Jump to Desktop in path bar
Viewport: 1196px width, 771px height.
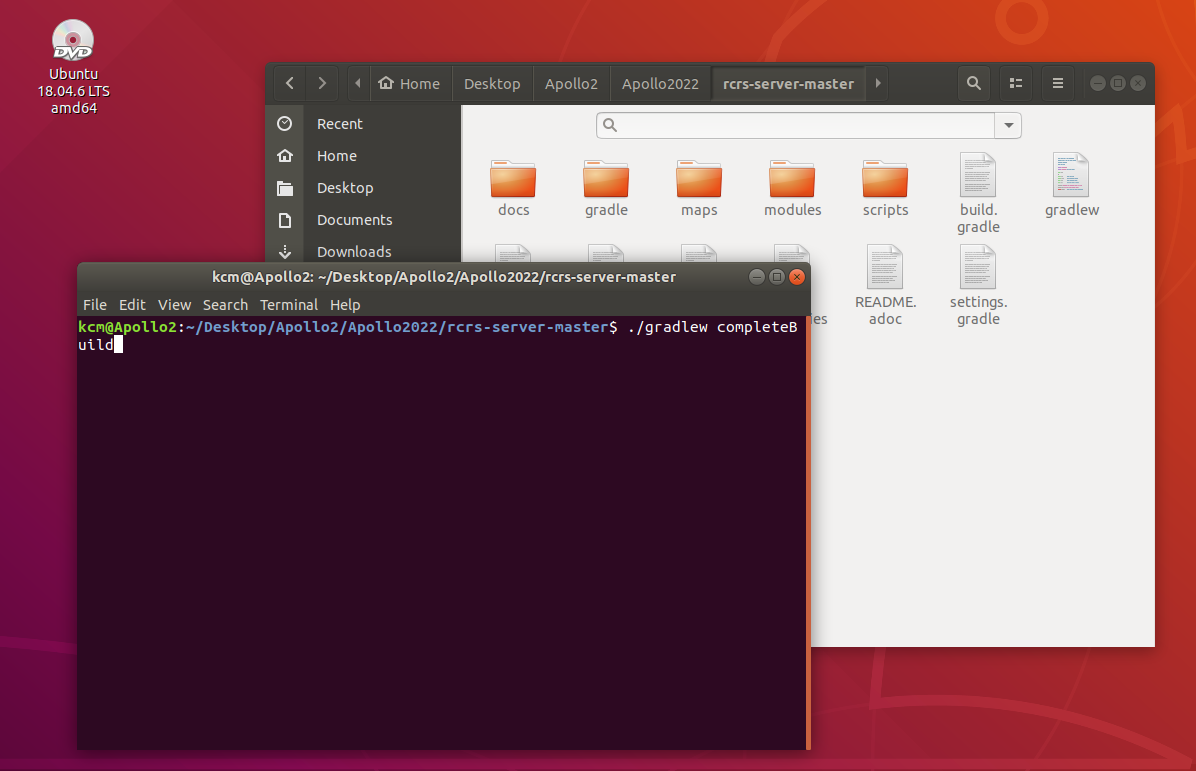(492, 83)
